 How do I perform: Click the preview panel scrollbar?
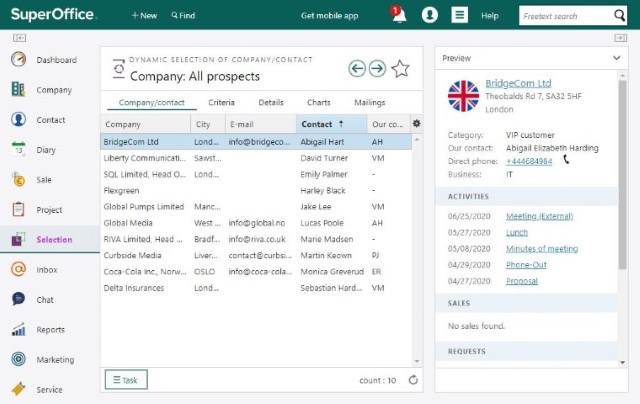(x=622, y=175)
